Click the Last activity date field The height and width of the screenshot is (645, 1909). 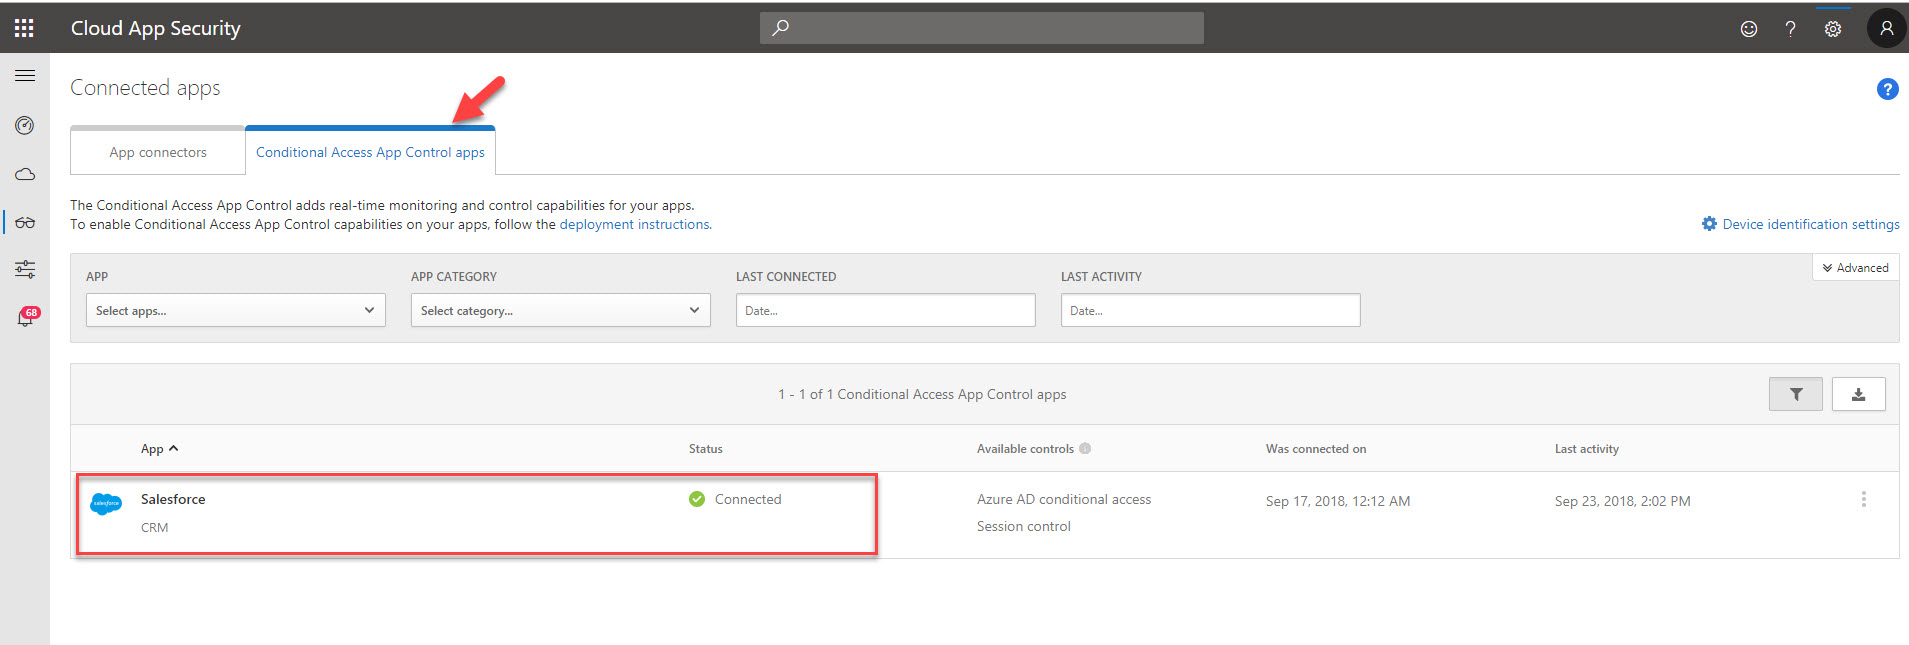coord(1211,310)
